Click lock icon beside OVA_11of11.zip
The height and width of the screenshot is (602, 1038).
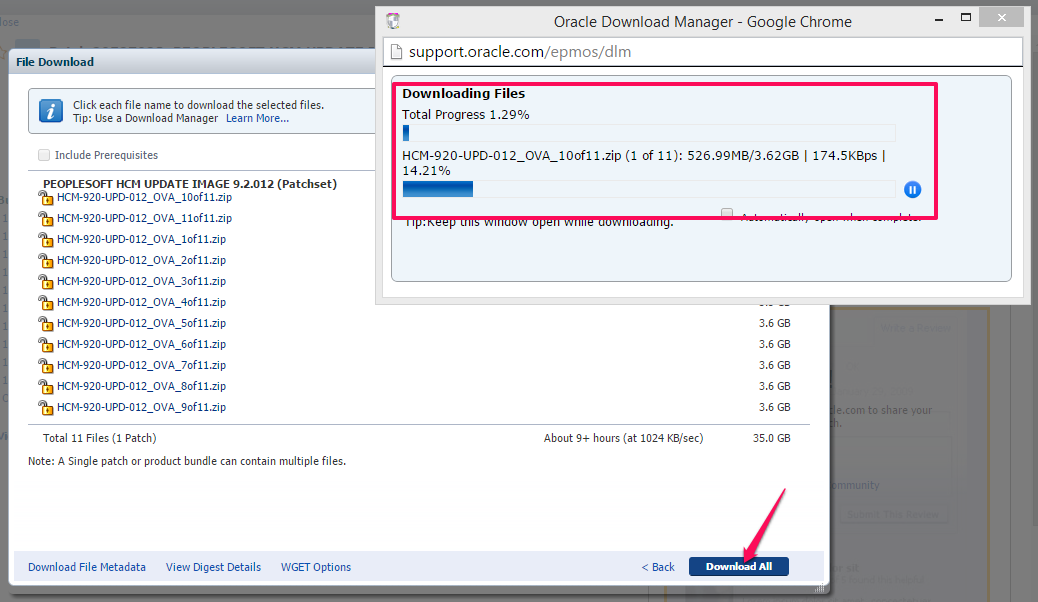pos(45,219)
